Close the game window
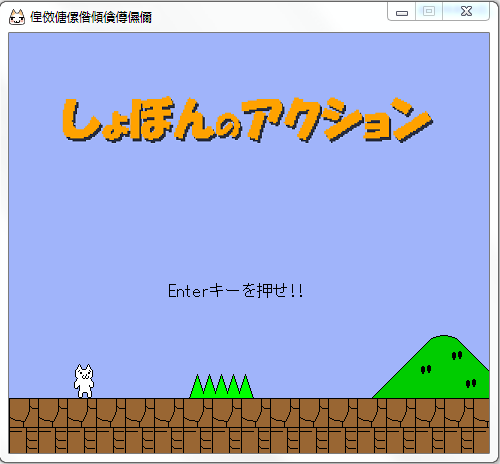Viewport: 500px width, 464px height. point(466,12)
